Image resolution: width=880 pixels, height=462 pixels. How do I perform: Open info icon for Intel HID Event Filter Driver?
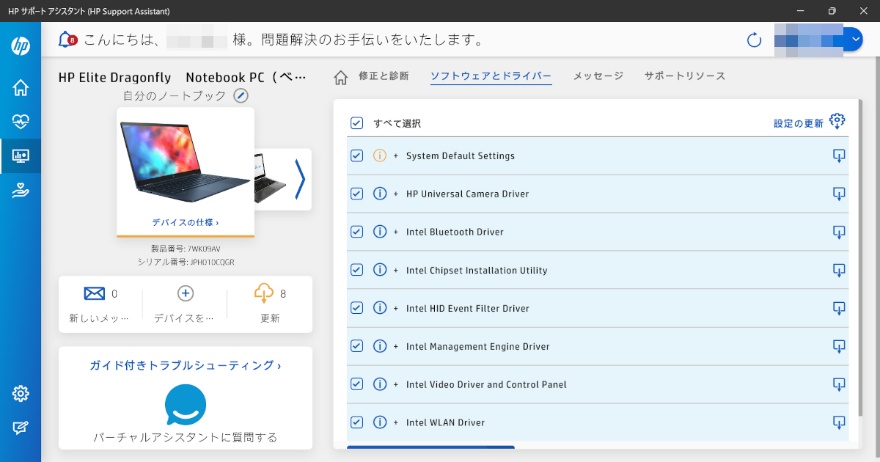coord(380,308)
